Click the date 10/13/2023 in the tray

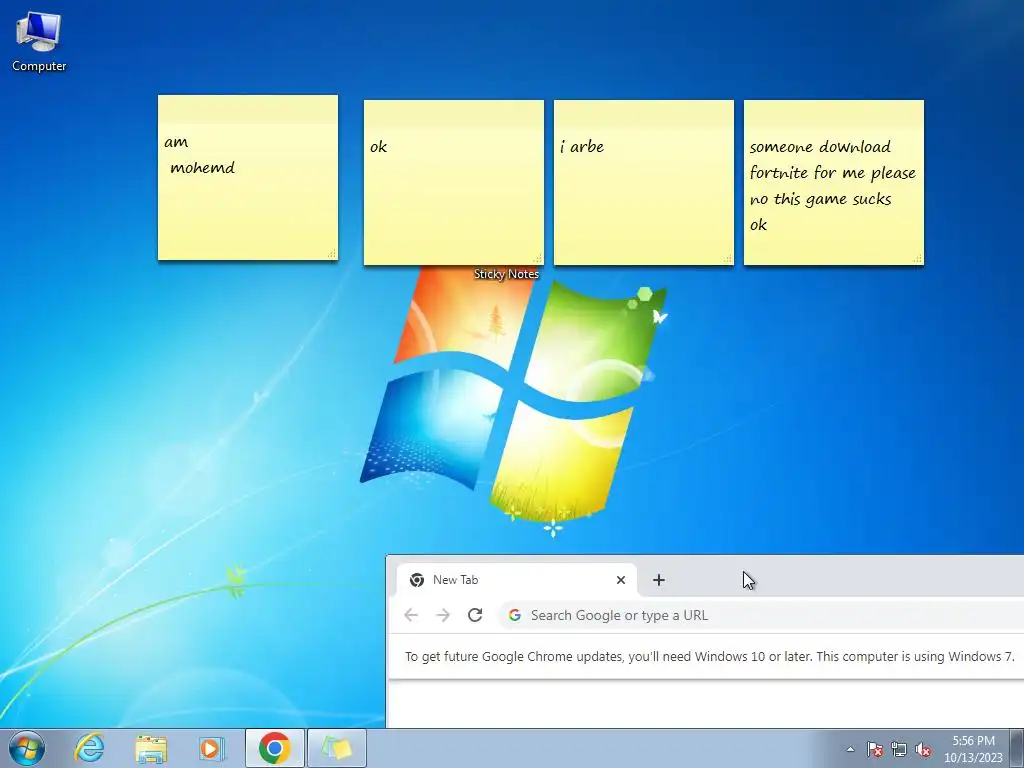point(973,758)
